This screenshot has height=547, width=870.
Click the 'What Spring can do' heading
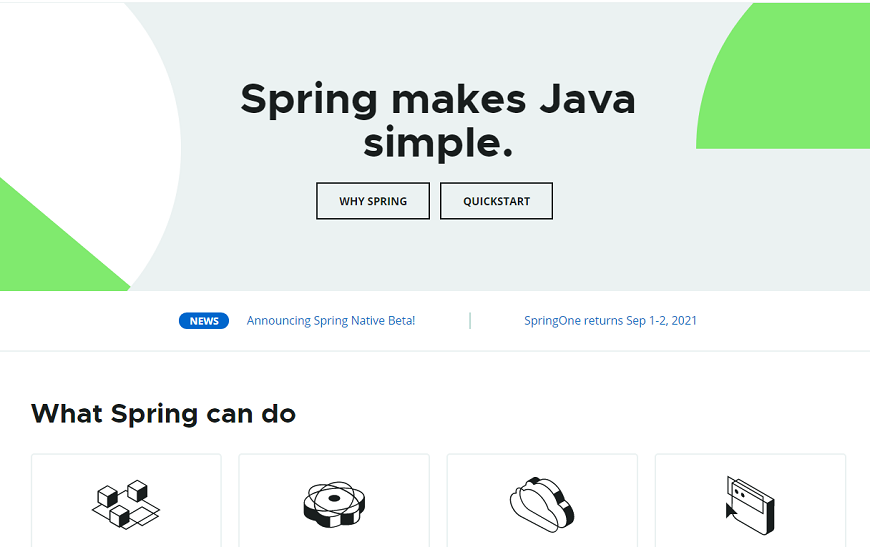(x=163, y=414)
